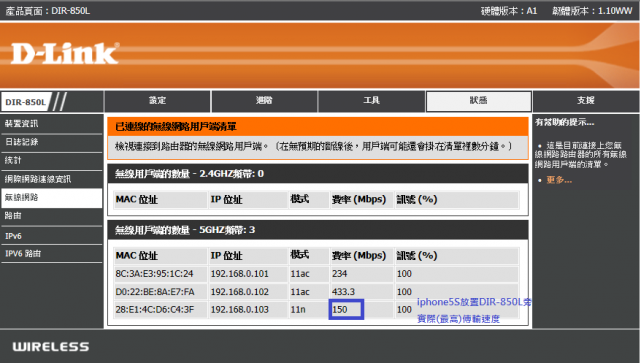640x363 pixels.
Task: Open the 設定 tab
Action: pyautogui.click(x=157, y=101)
